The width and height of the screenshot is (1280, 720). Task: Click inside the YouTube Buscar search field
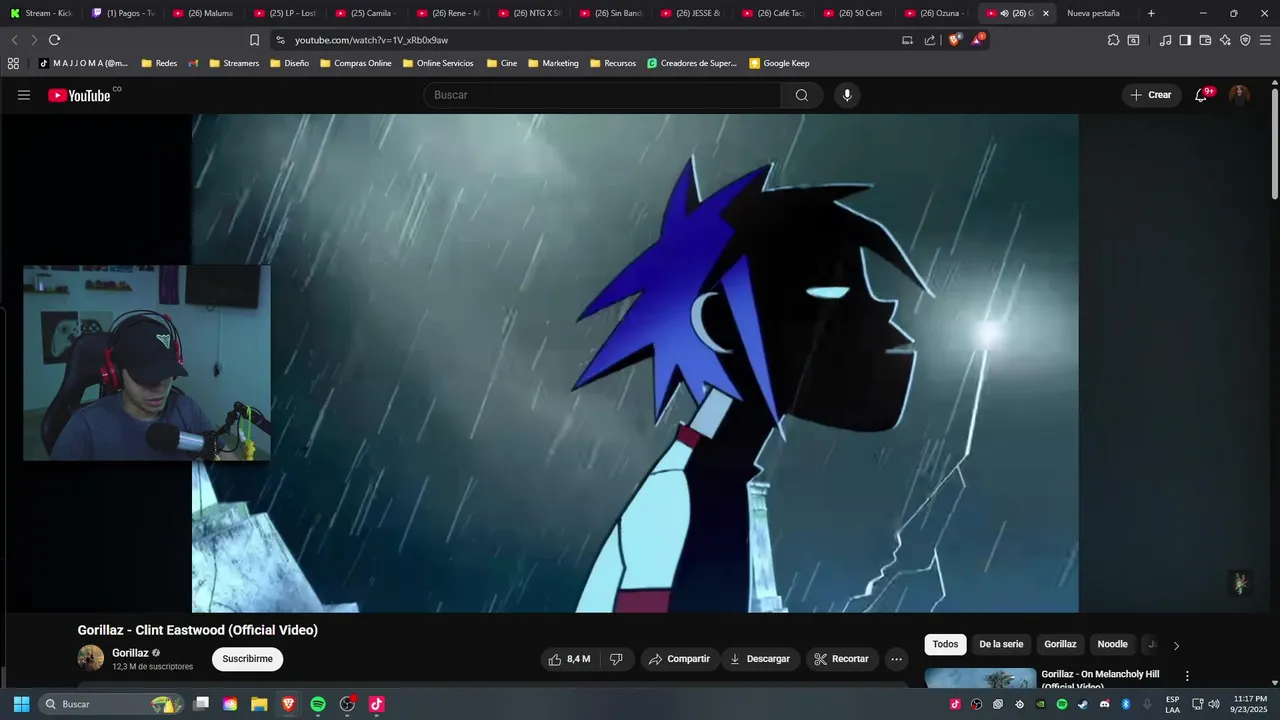pyautogui.click(x=603, y=95)
